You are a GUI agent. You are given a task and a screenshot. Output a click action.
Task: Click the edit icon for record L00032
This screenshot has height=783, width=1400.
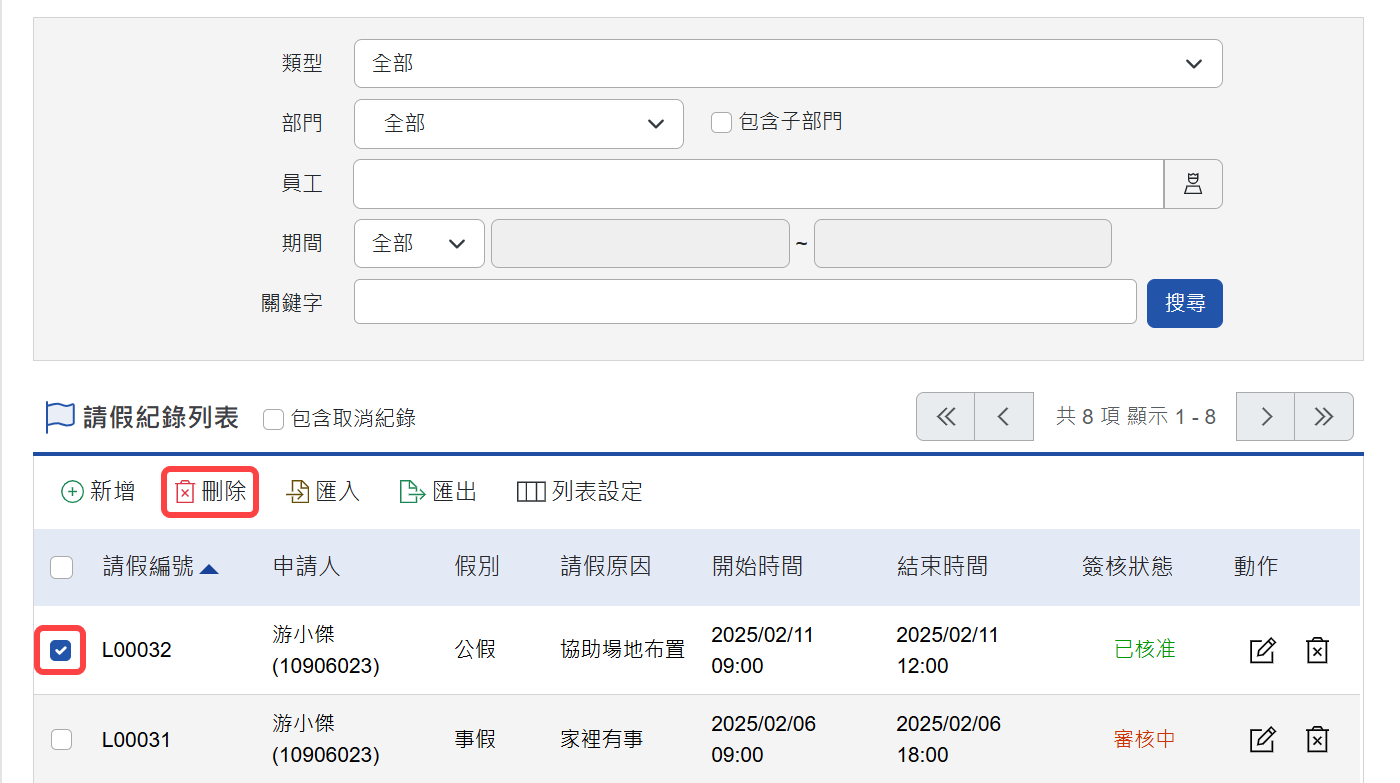tap(1263, 650)
